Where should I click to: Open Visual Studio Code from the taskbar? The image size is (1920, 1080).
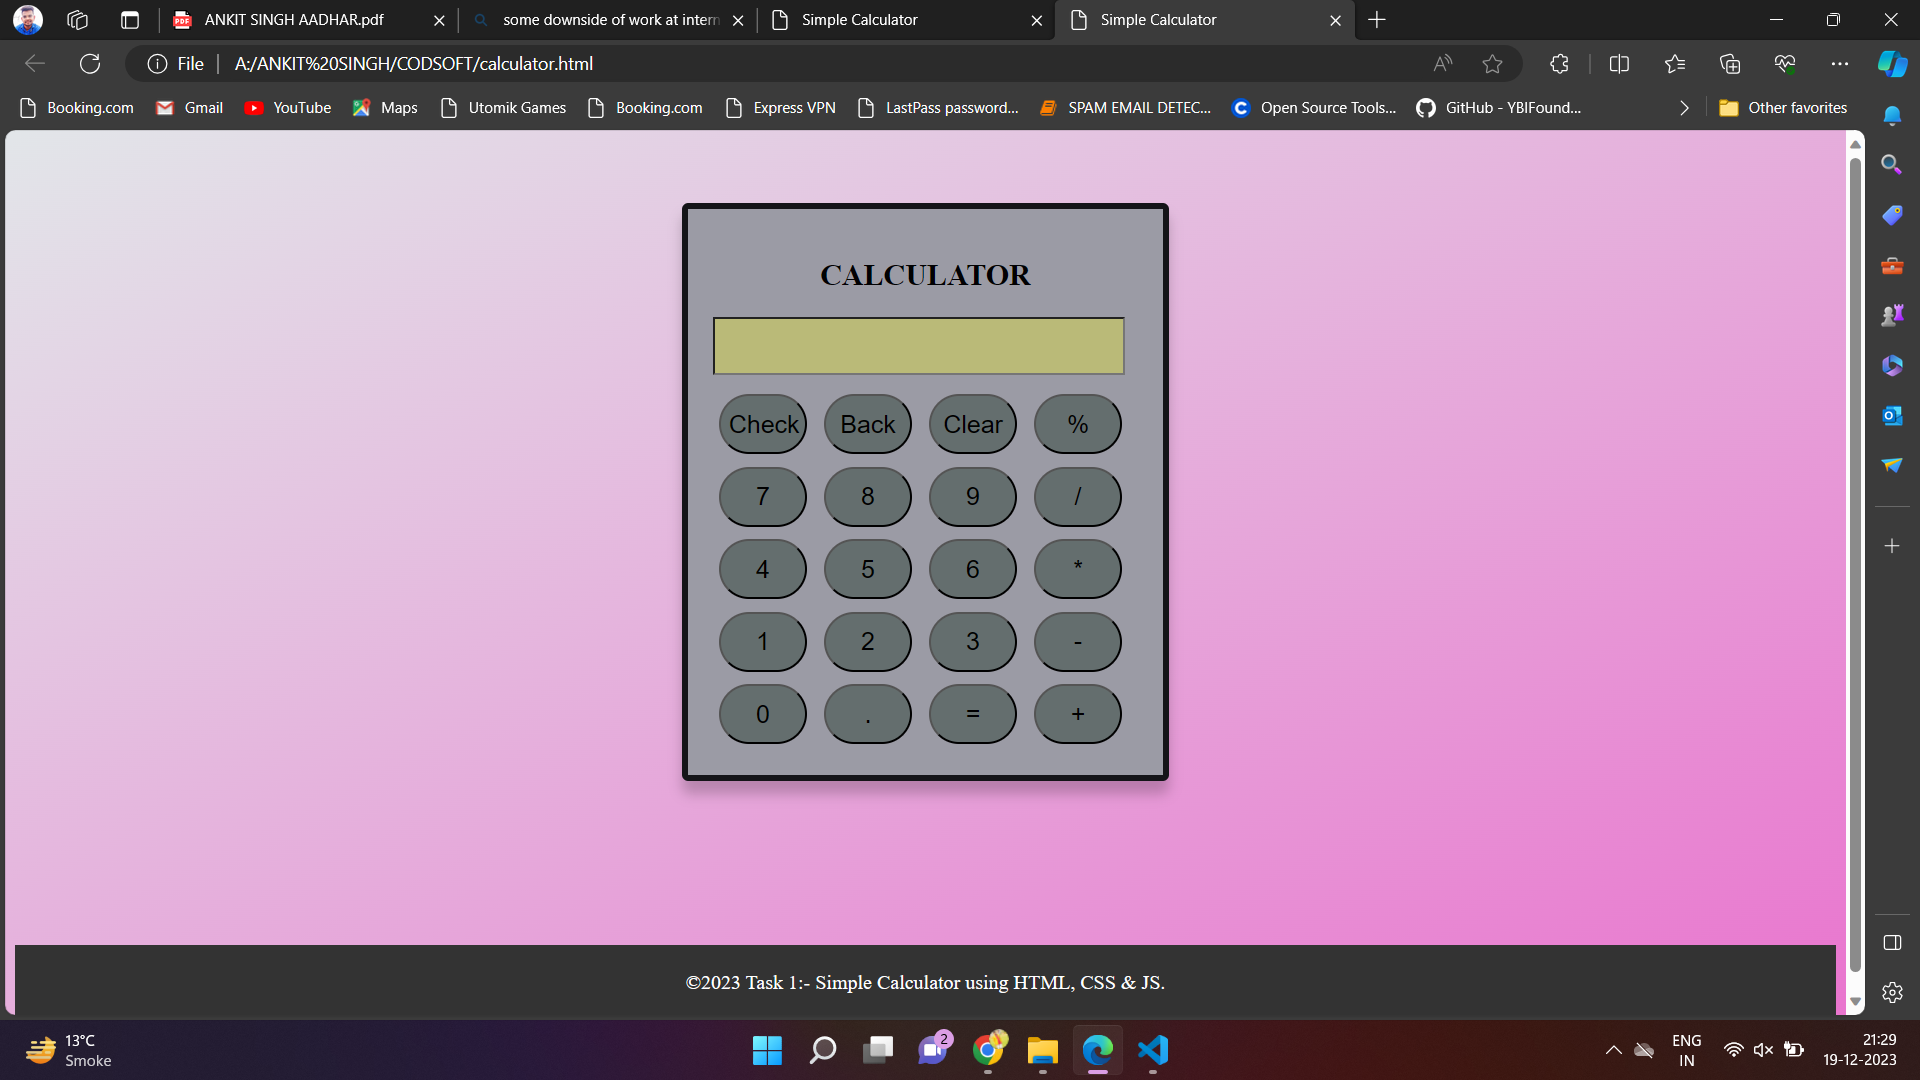pos(1152,1050)
